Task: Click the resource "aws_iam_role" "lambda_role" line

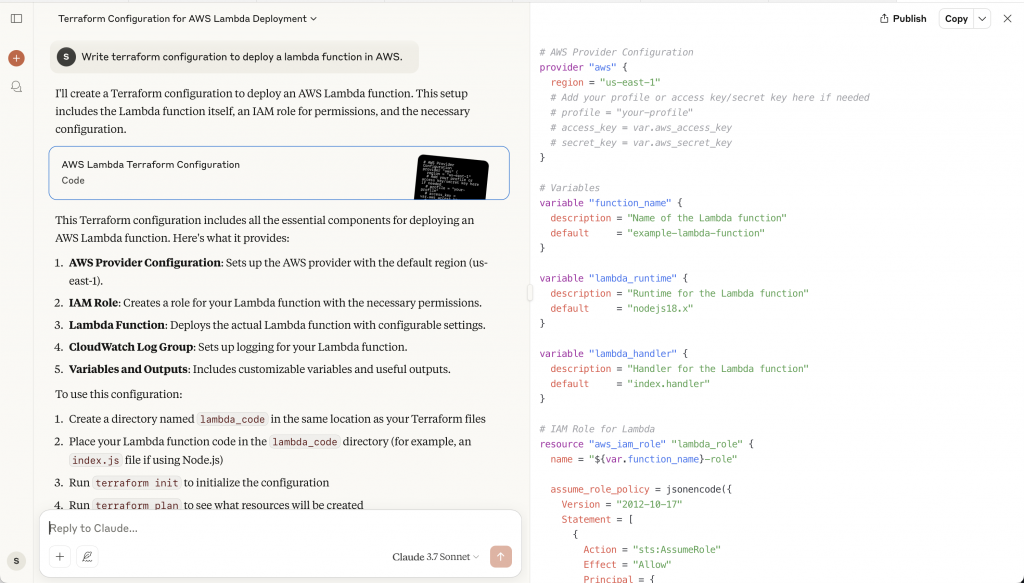Action: (x=647, y=444)
